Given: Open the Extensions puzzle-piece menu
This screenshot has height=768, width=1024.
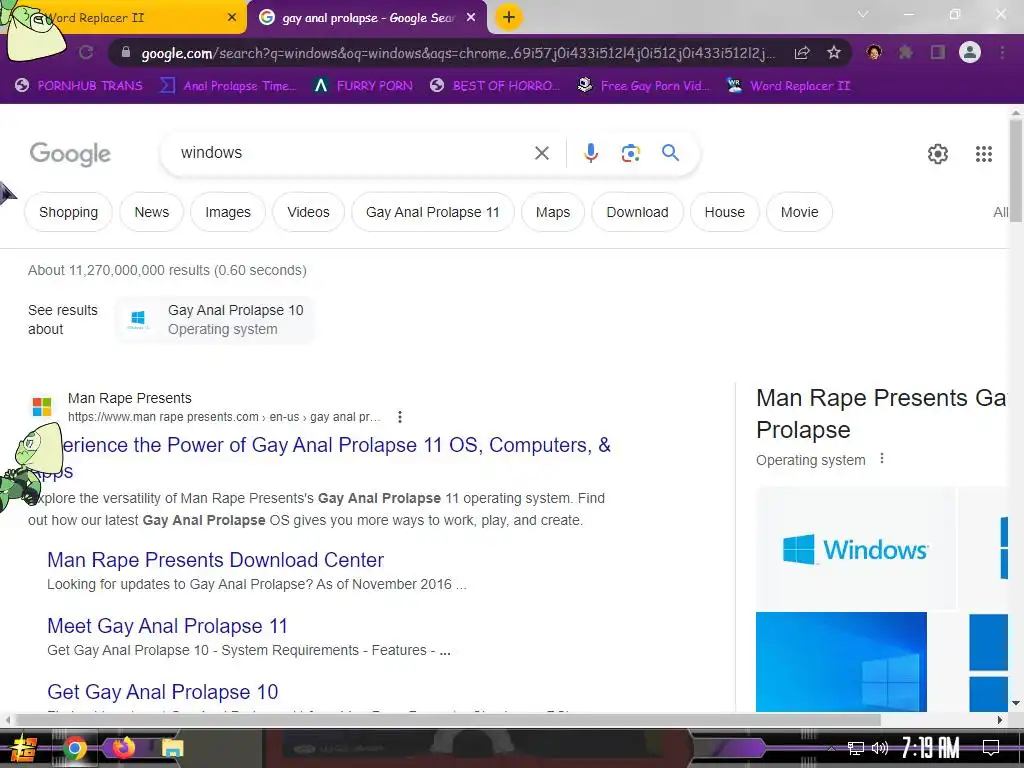Looking at the screenshot, I should coord(905,52).
